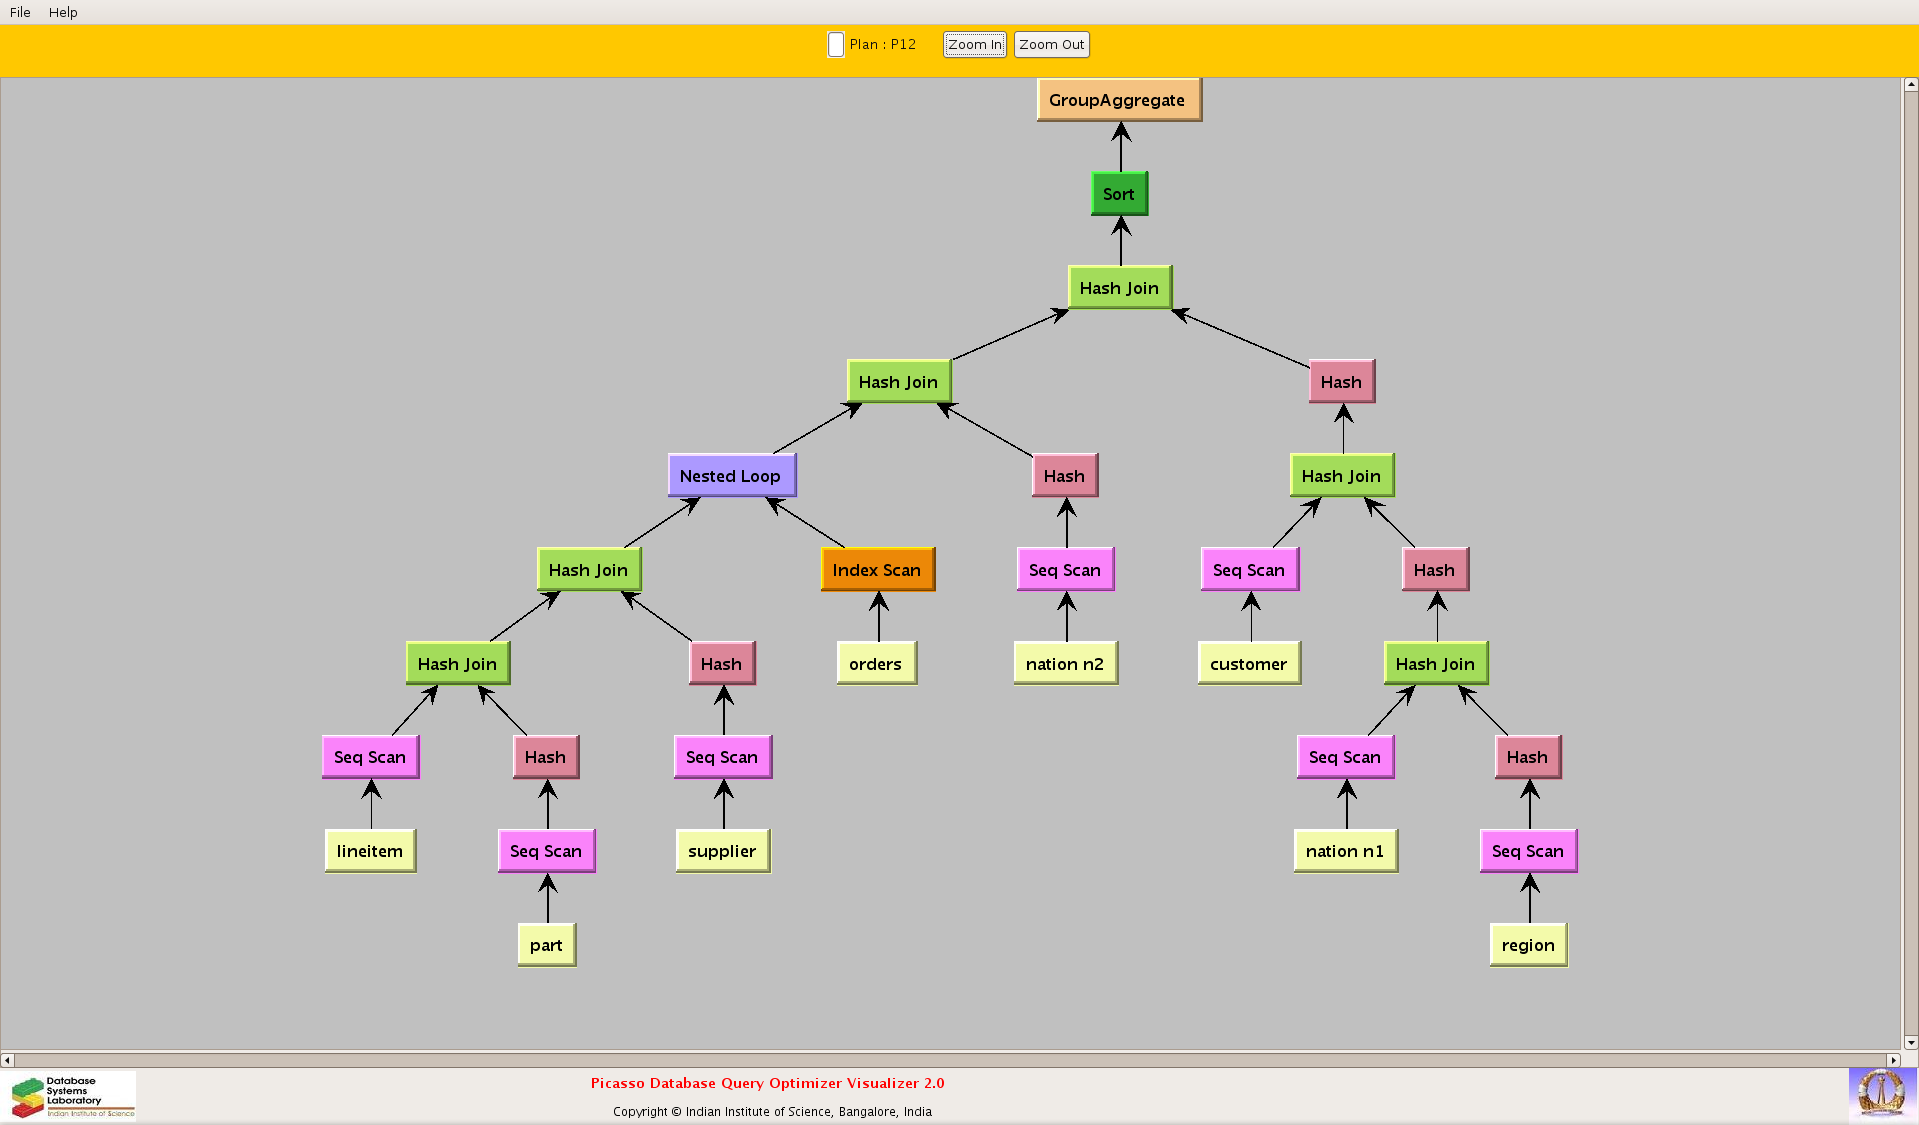Select the region table node
This screenshot has width=1919, height=1125.
(x=1528, y=945)
